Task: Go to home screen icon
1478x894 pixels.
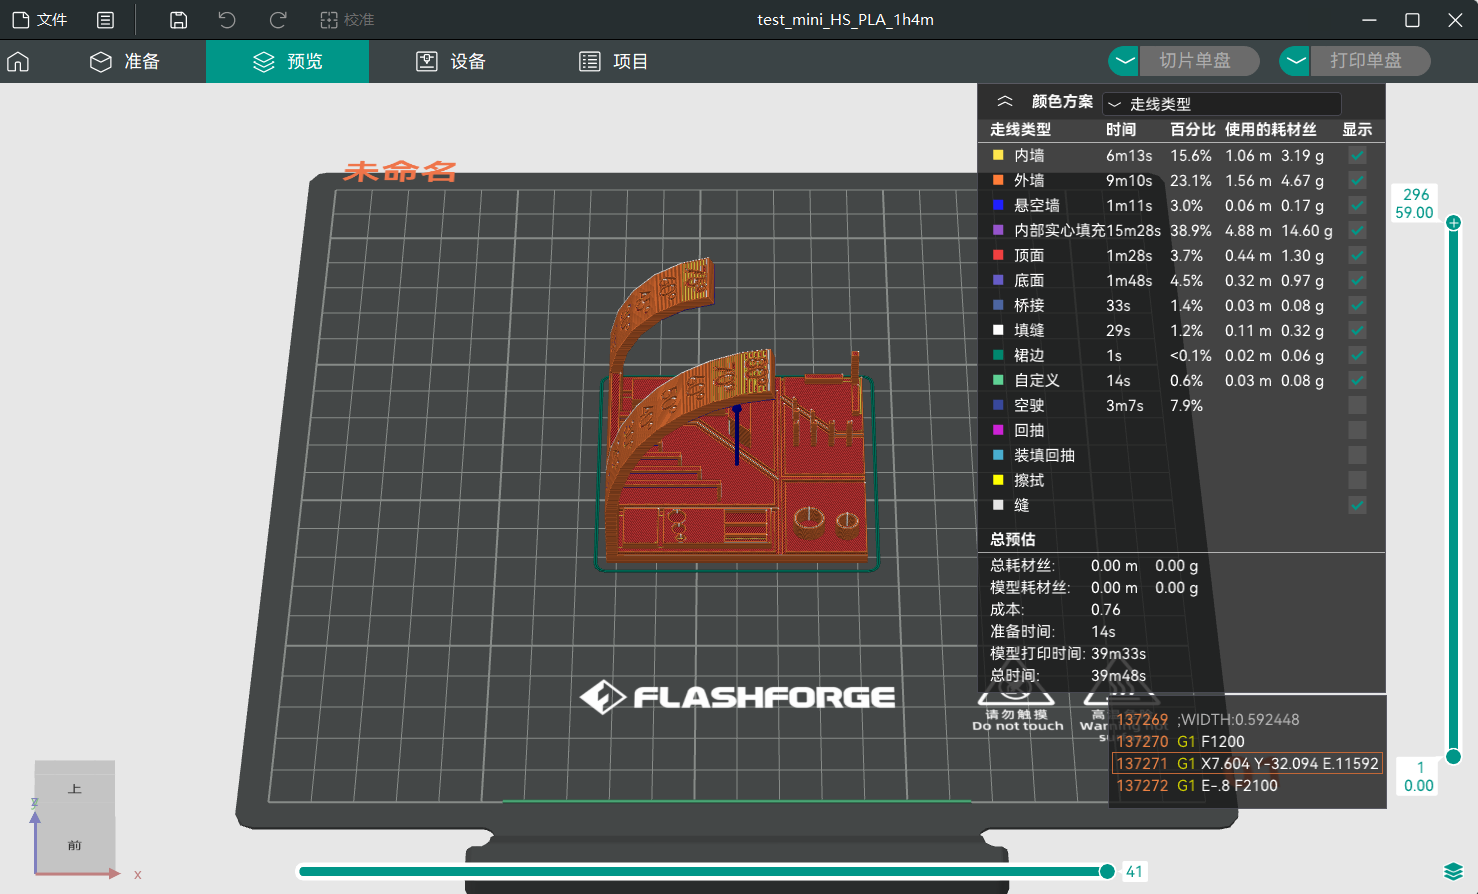Action: [x=18, y=62]
